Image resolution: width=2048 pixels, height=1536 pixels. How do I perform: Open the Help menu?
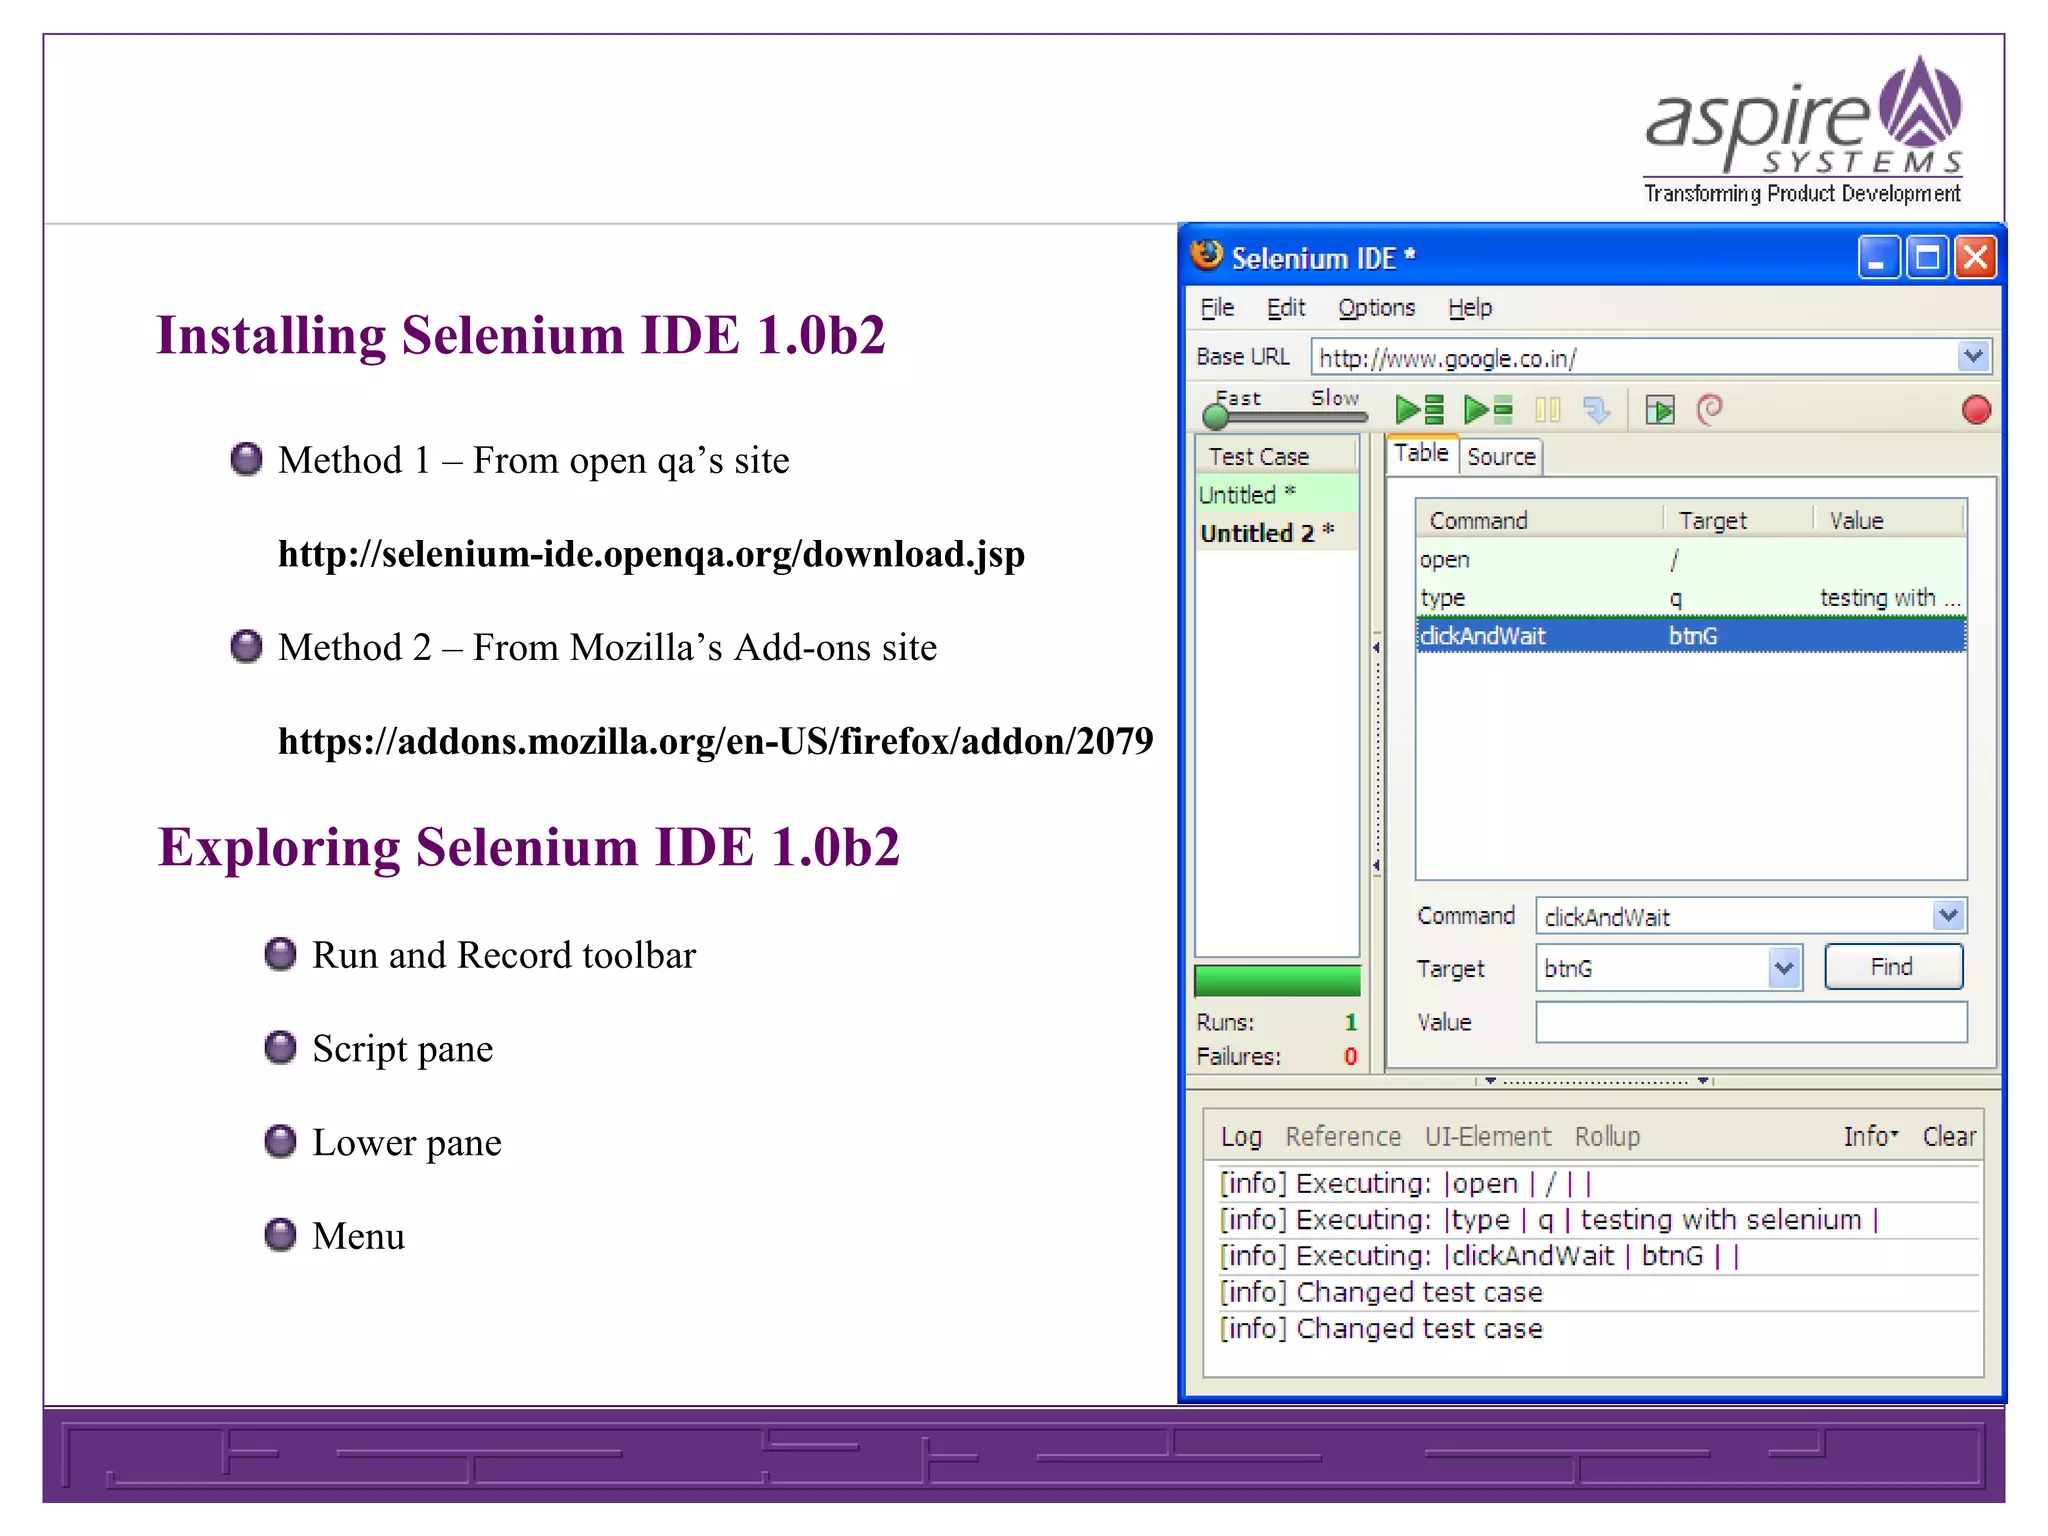pyautogui.click(x=1470, y=308)
